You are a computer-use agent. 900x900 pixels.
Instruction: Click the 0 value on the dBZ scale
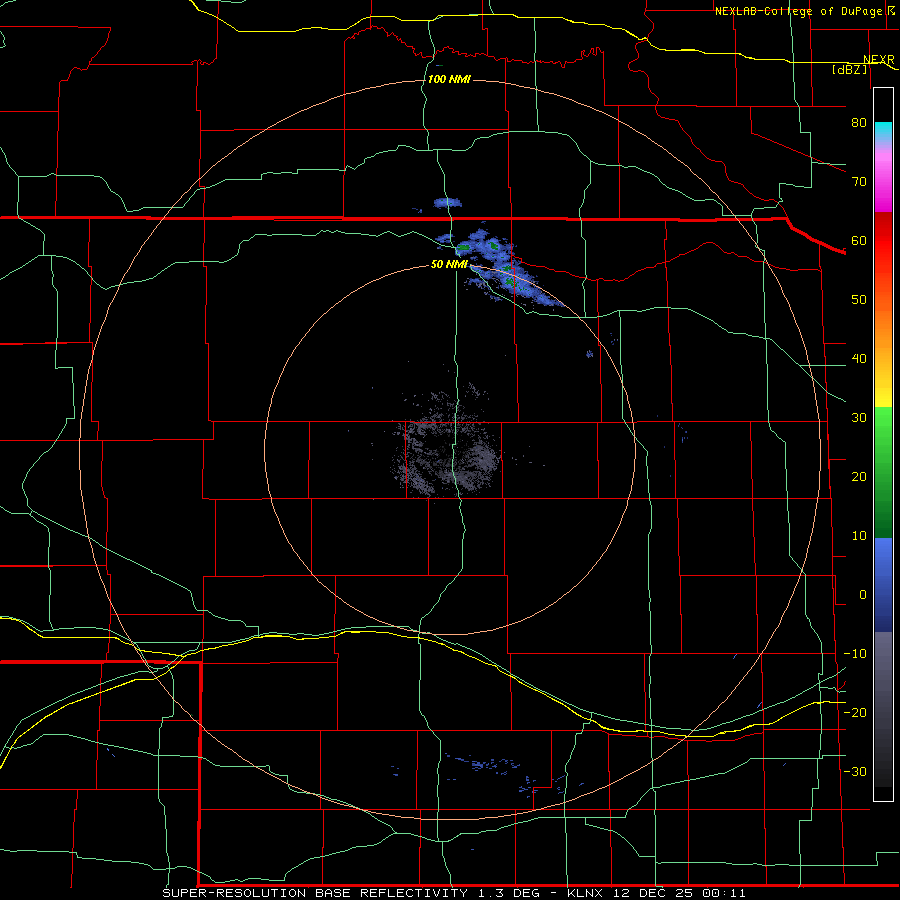click(x=863, y=595)
